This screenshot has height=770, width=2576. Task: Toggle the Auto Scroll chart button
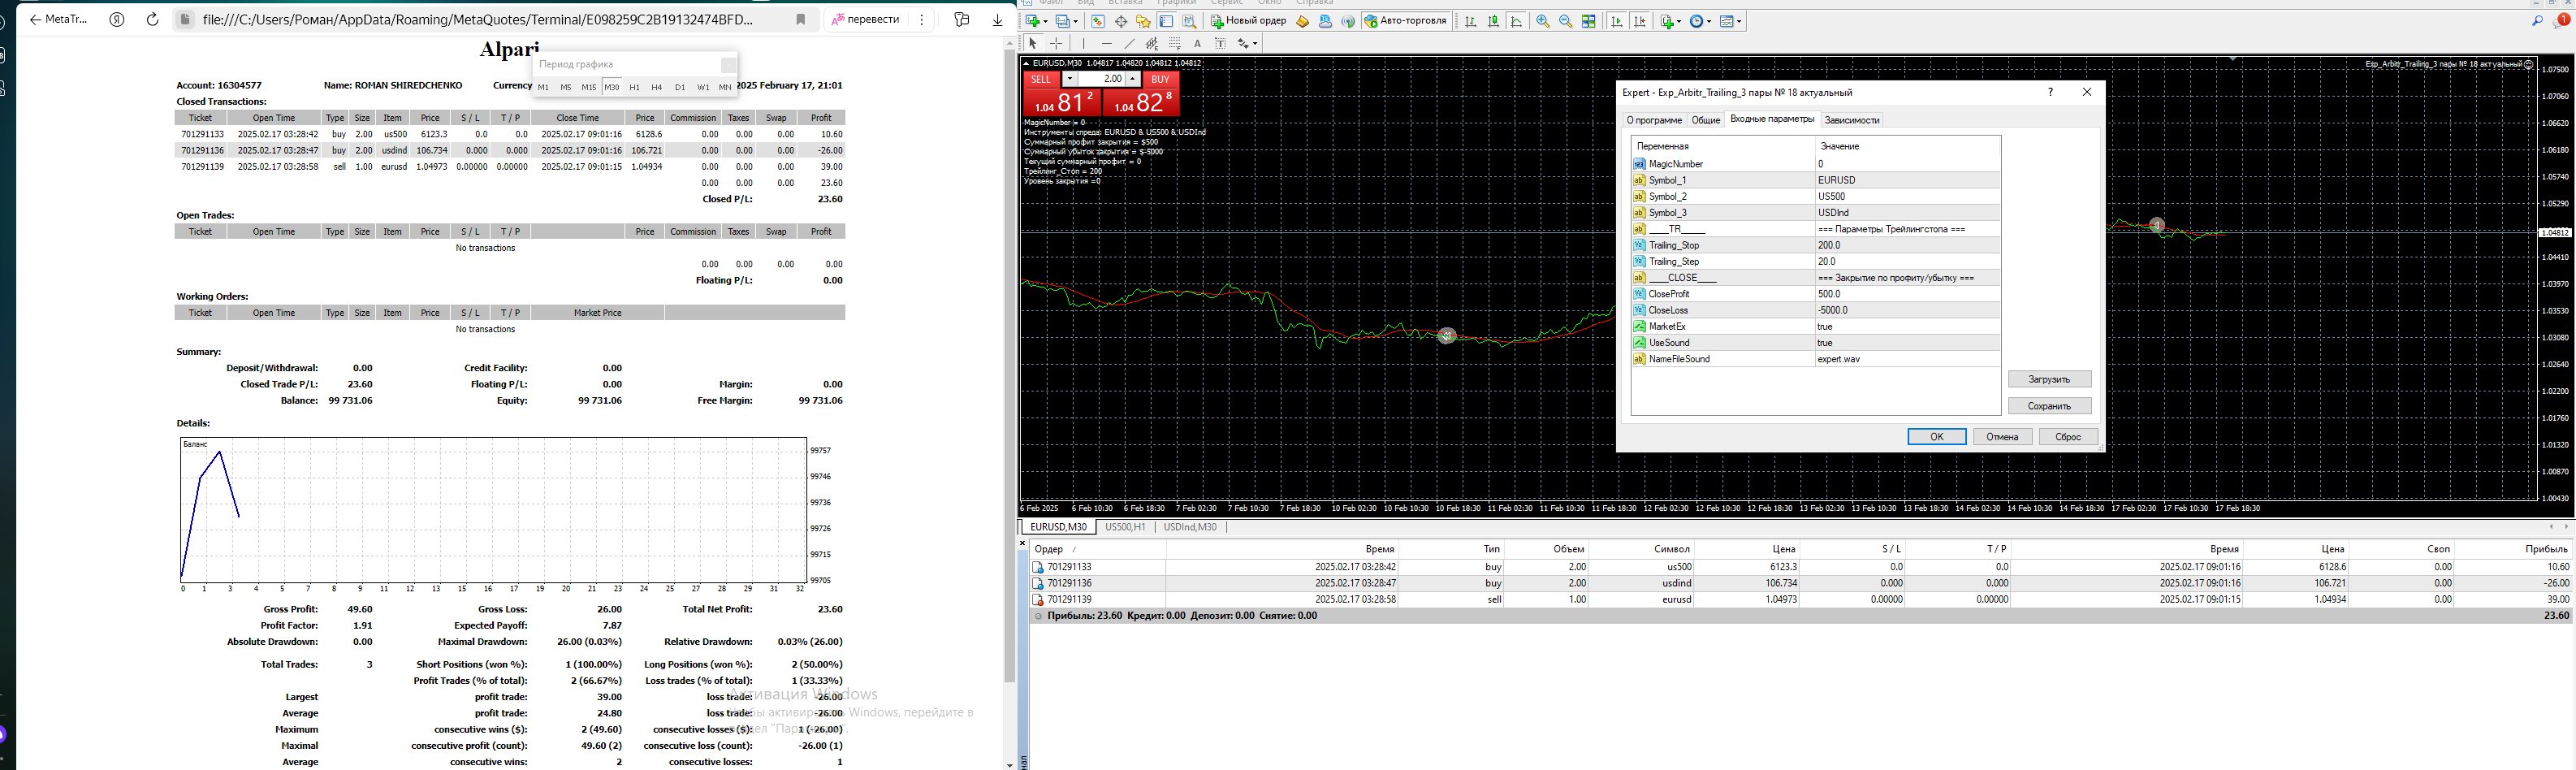(1617, 21)
